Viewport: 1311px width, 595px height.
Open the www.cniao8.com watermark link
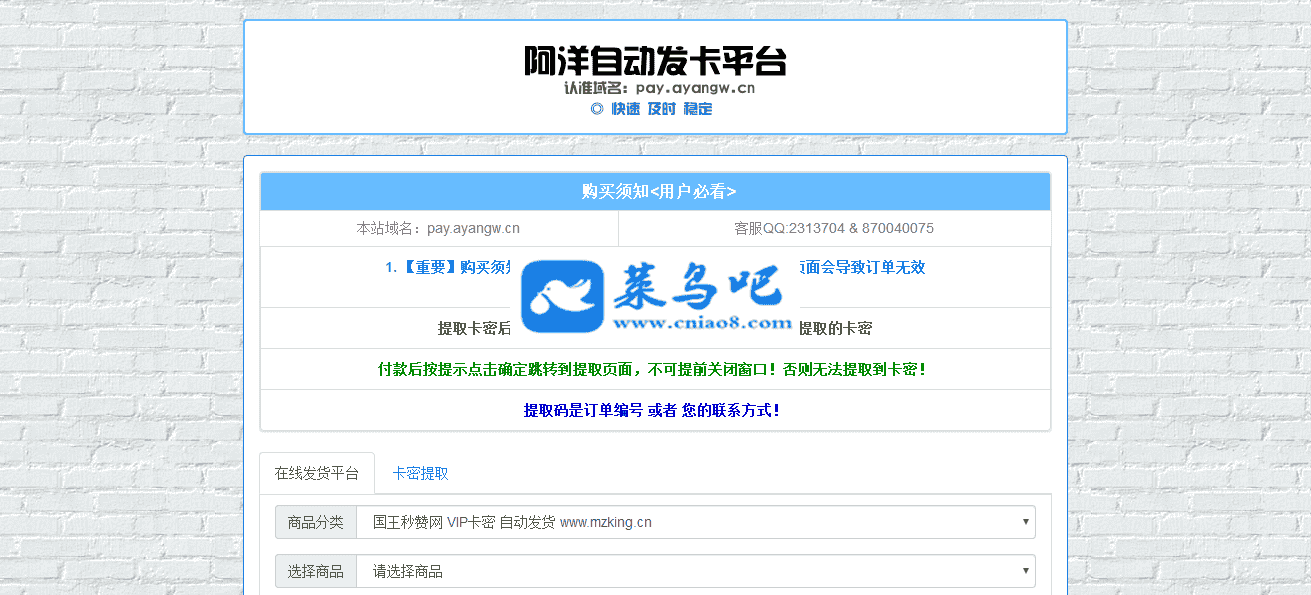click(x=702, y=323)
